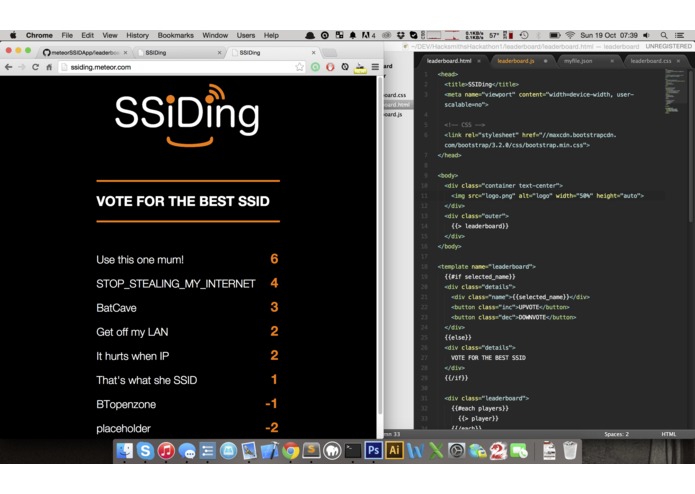Screen dimensions: 695x494
Task: Open Microsoft Excel from the dock
Action: coord(436,451)
